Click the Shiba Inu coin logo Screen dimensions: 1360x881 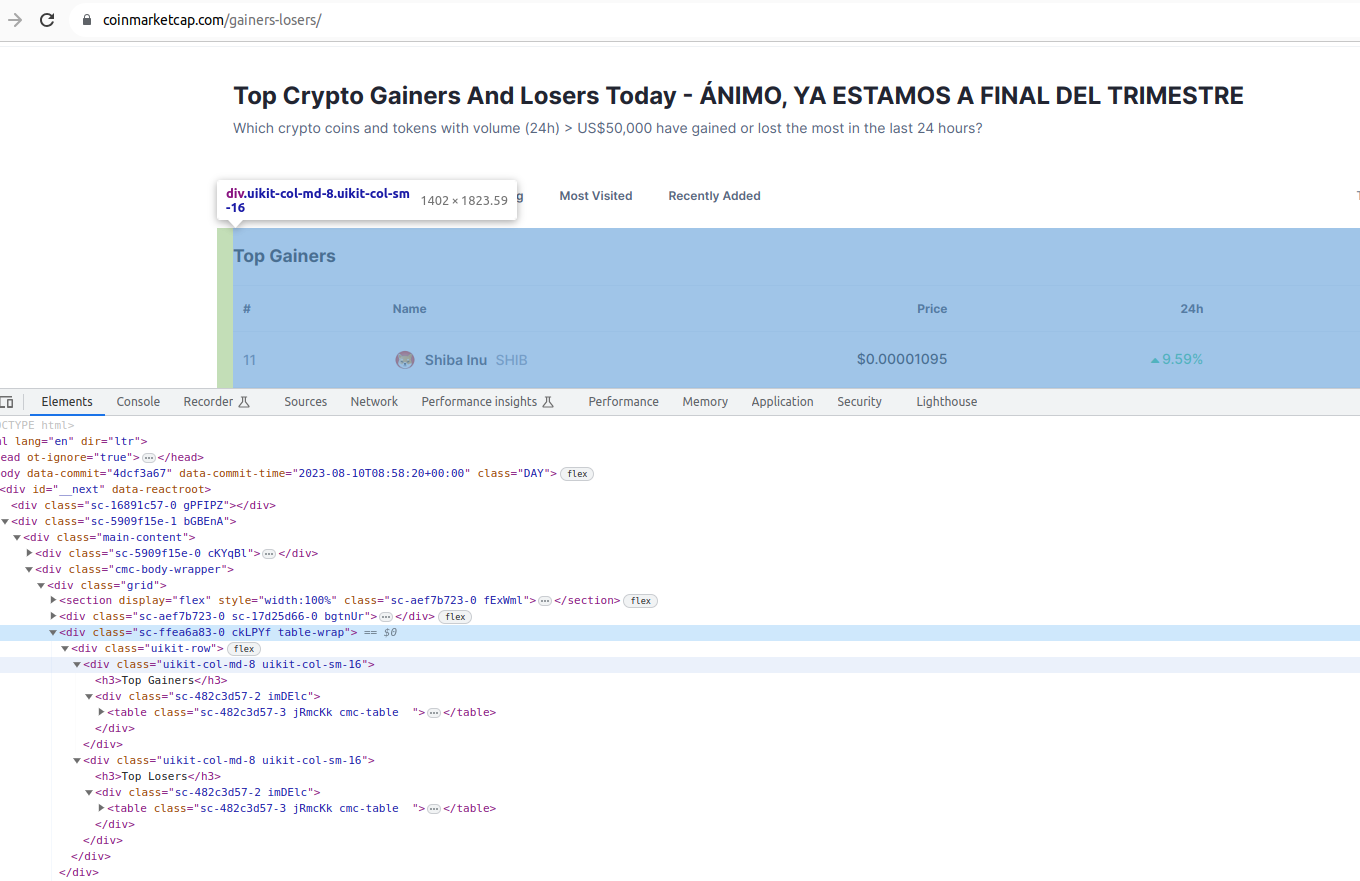tap(405, 360)
